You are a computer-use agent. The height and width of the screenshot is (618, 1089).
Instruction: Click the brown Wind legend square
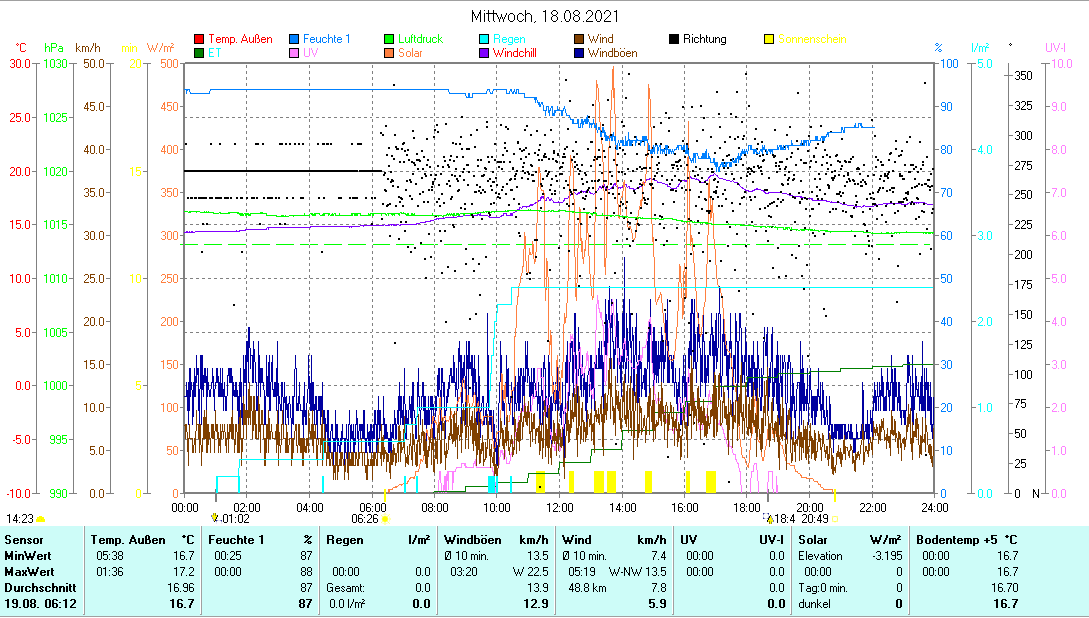(x=579, y=40)
